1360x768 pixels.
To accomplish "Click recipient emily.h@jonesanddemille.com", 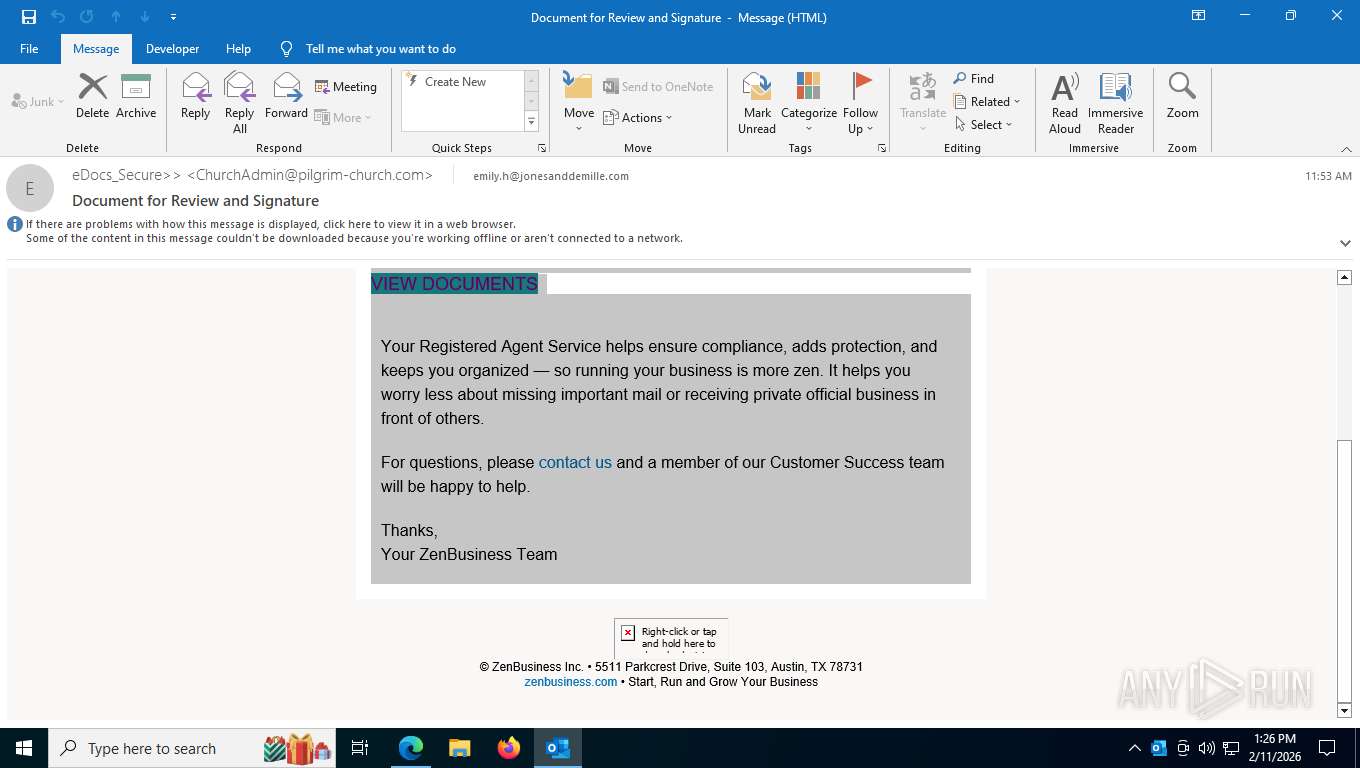I will coord(551,176).
